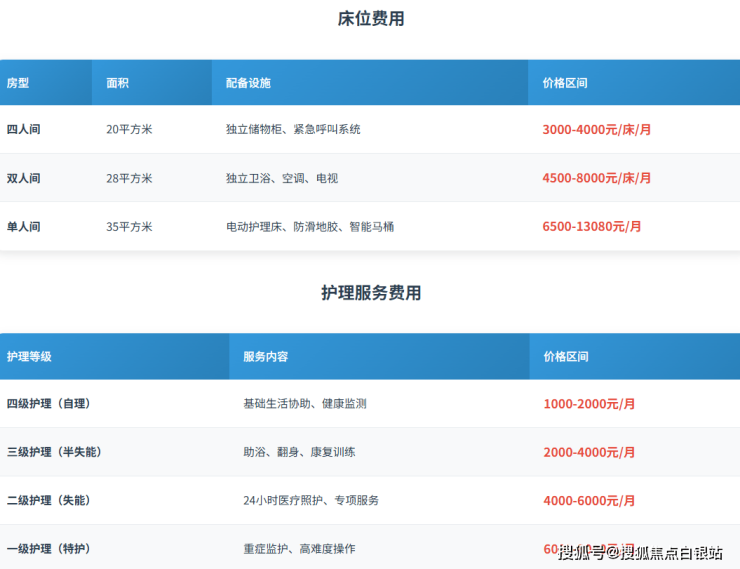Select the 单人间 room type row
Image resolution: width=740 pixels, height=569 pixels.
24,227
